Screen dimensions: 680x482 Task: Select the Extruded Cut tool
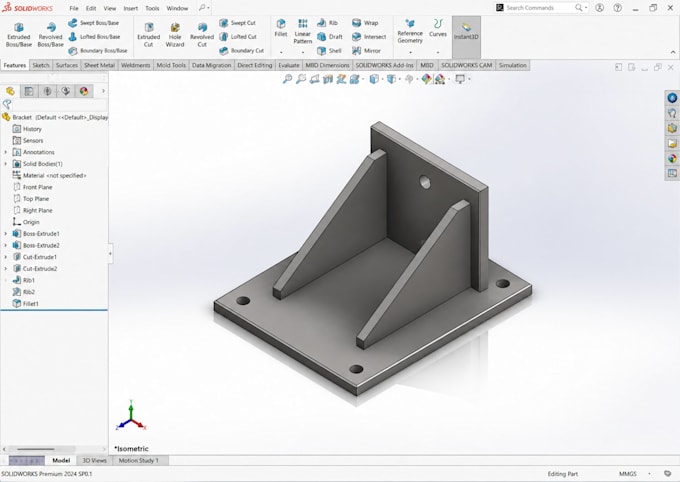(148, 35)
